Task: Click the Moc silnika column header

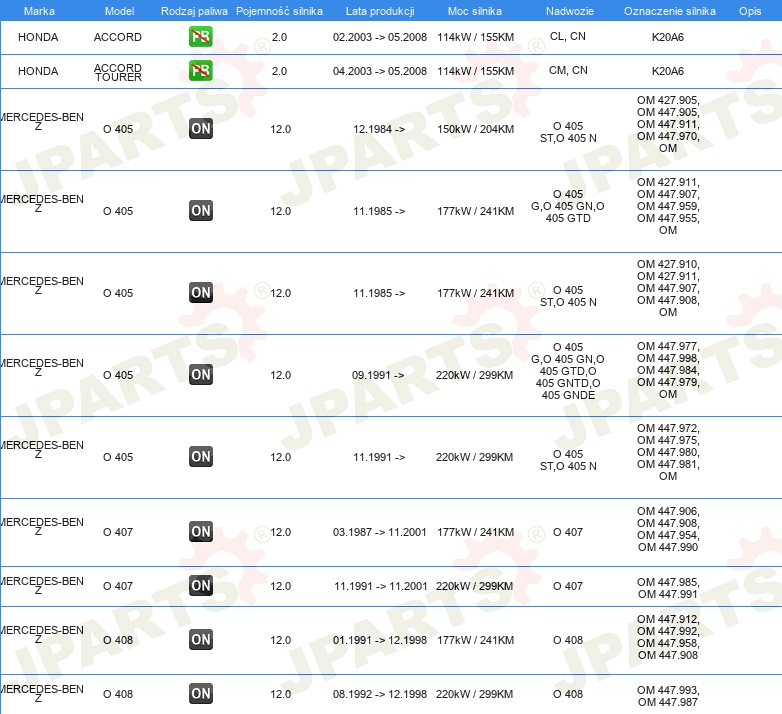Action: [475, 11]
